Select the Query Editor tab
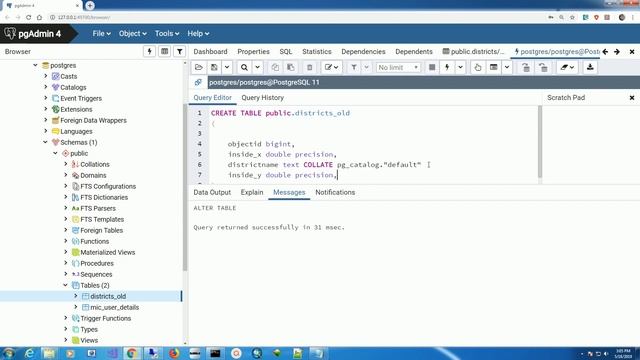This screenshot has width=640, height=360. (x=212, y=98)
